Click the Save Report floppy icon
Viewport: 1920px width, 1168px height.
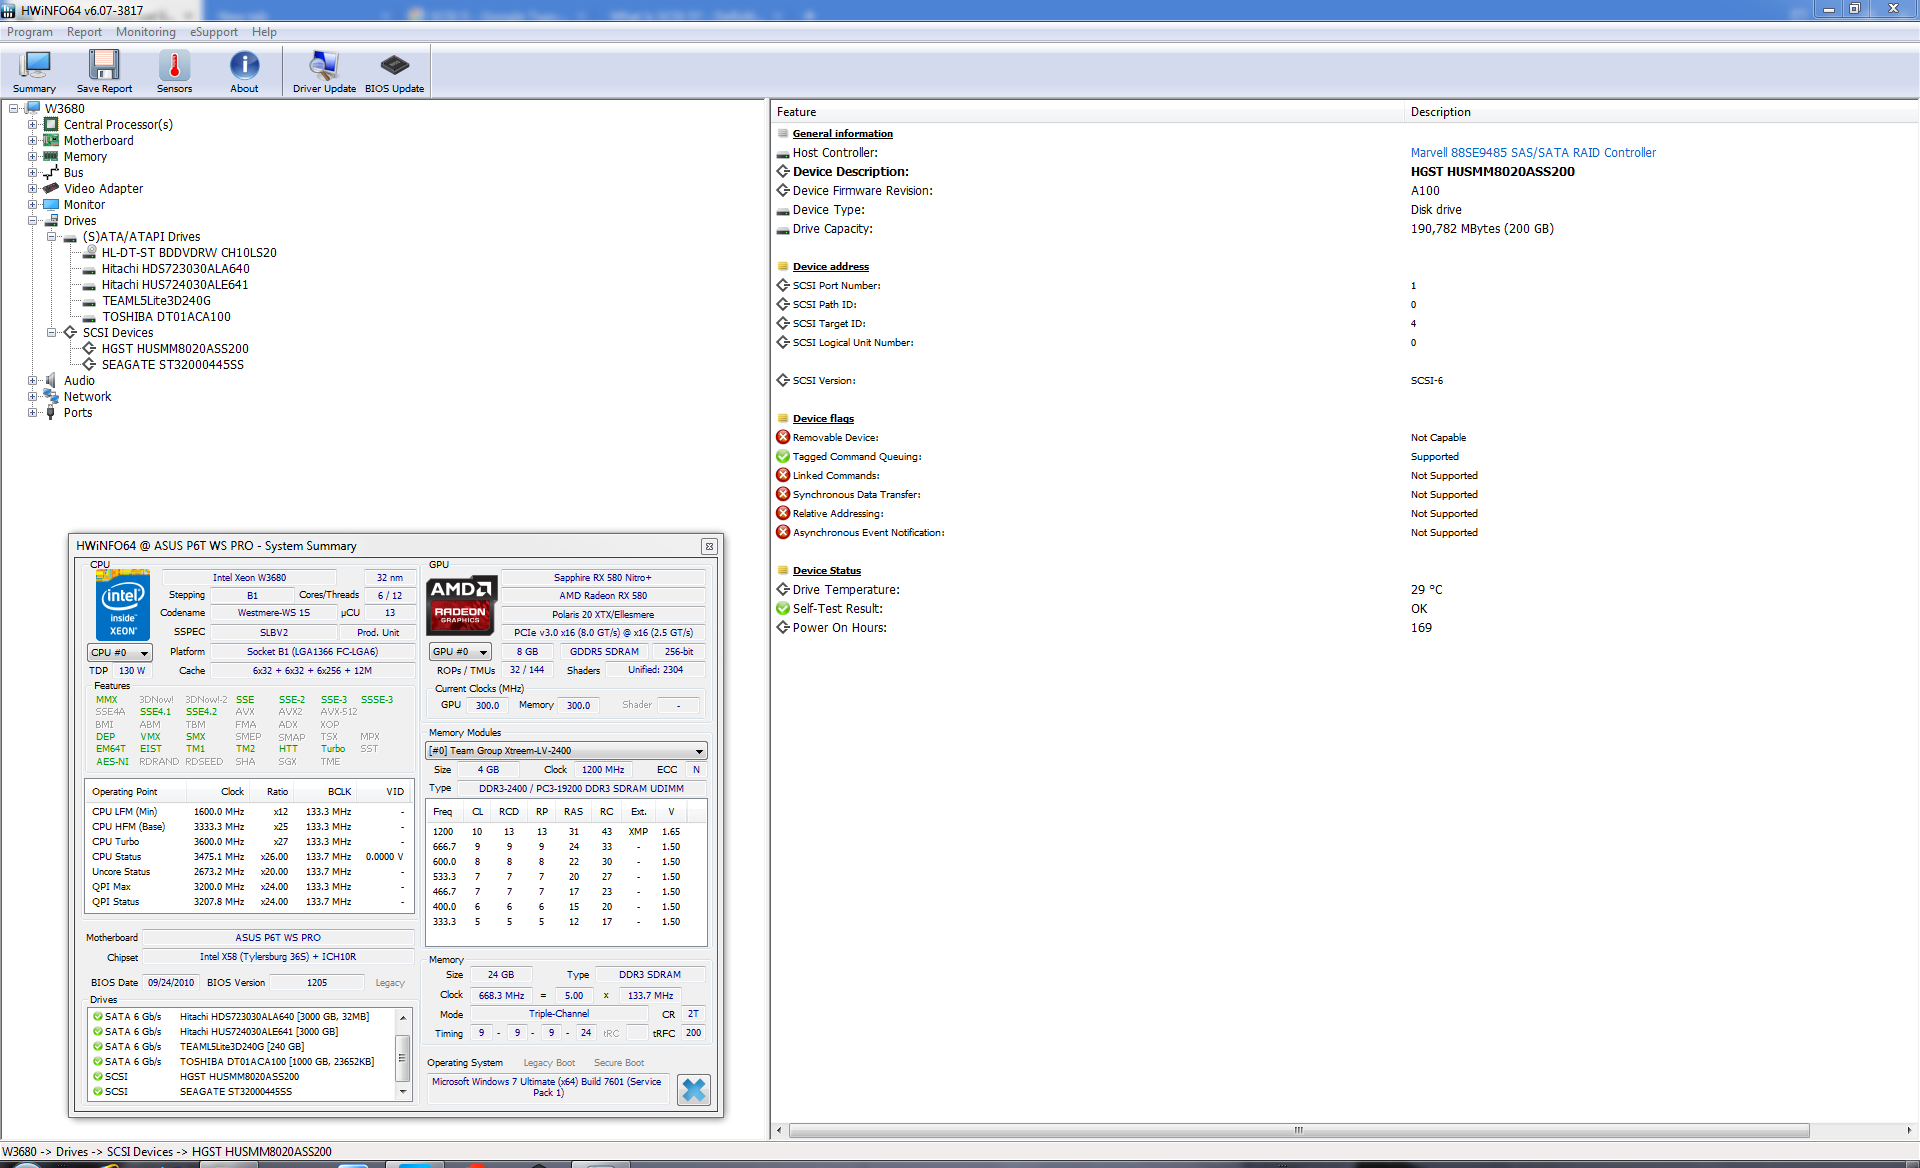104,71
